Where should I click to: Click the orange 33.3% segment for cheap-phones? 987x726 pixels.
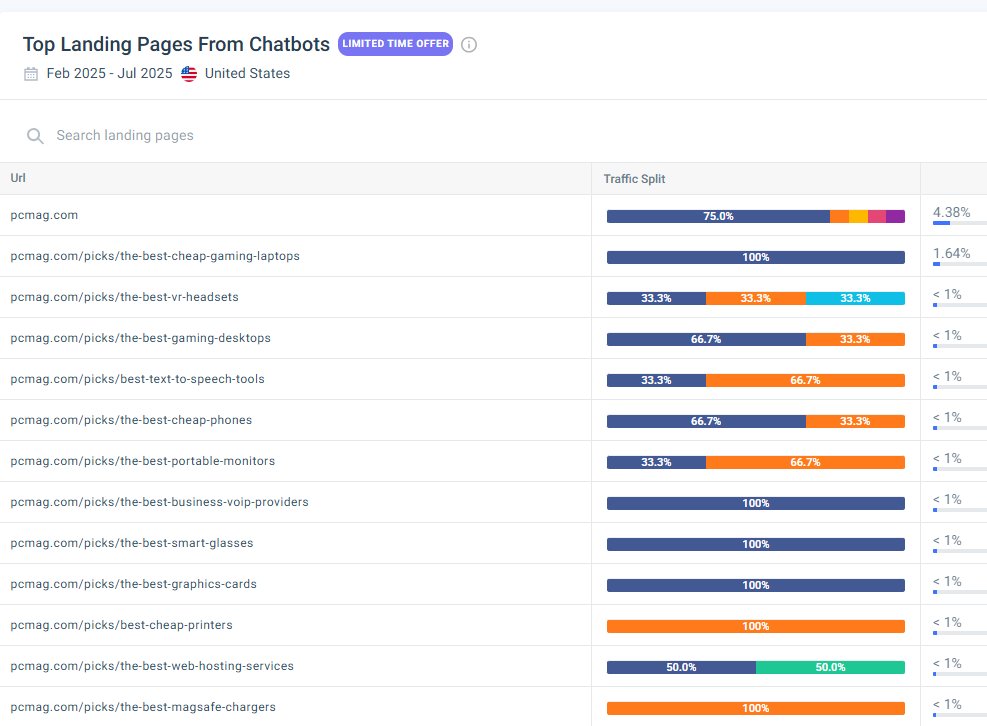[855, 421]
